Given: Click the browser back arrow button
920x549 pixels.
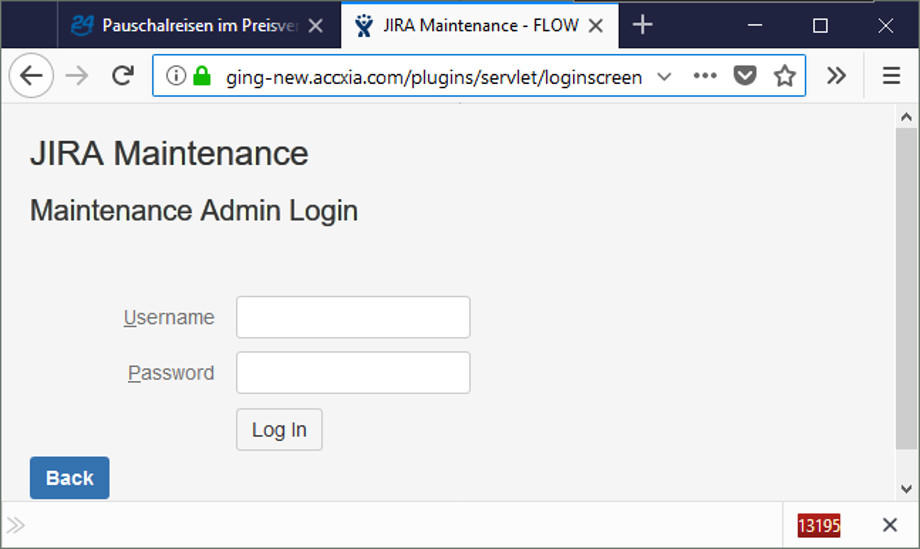Looking at the screenshot, I should pos(31,76).
